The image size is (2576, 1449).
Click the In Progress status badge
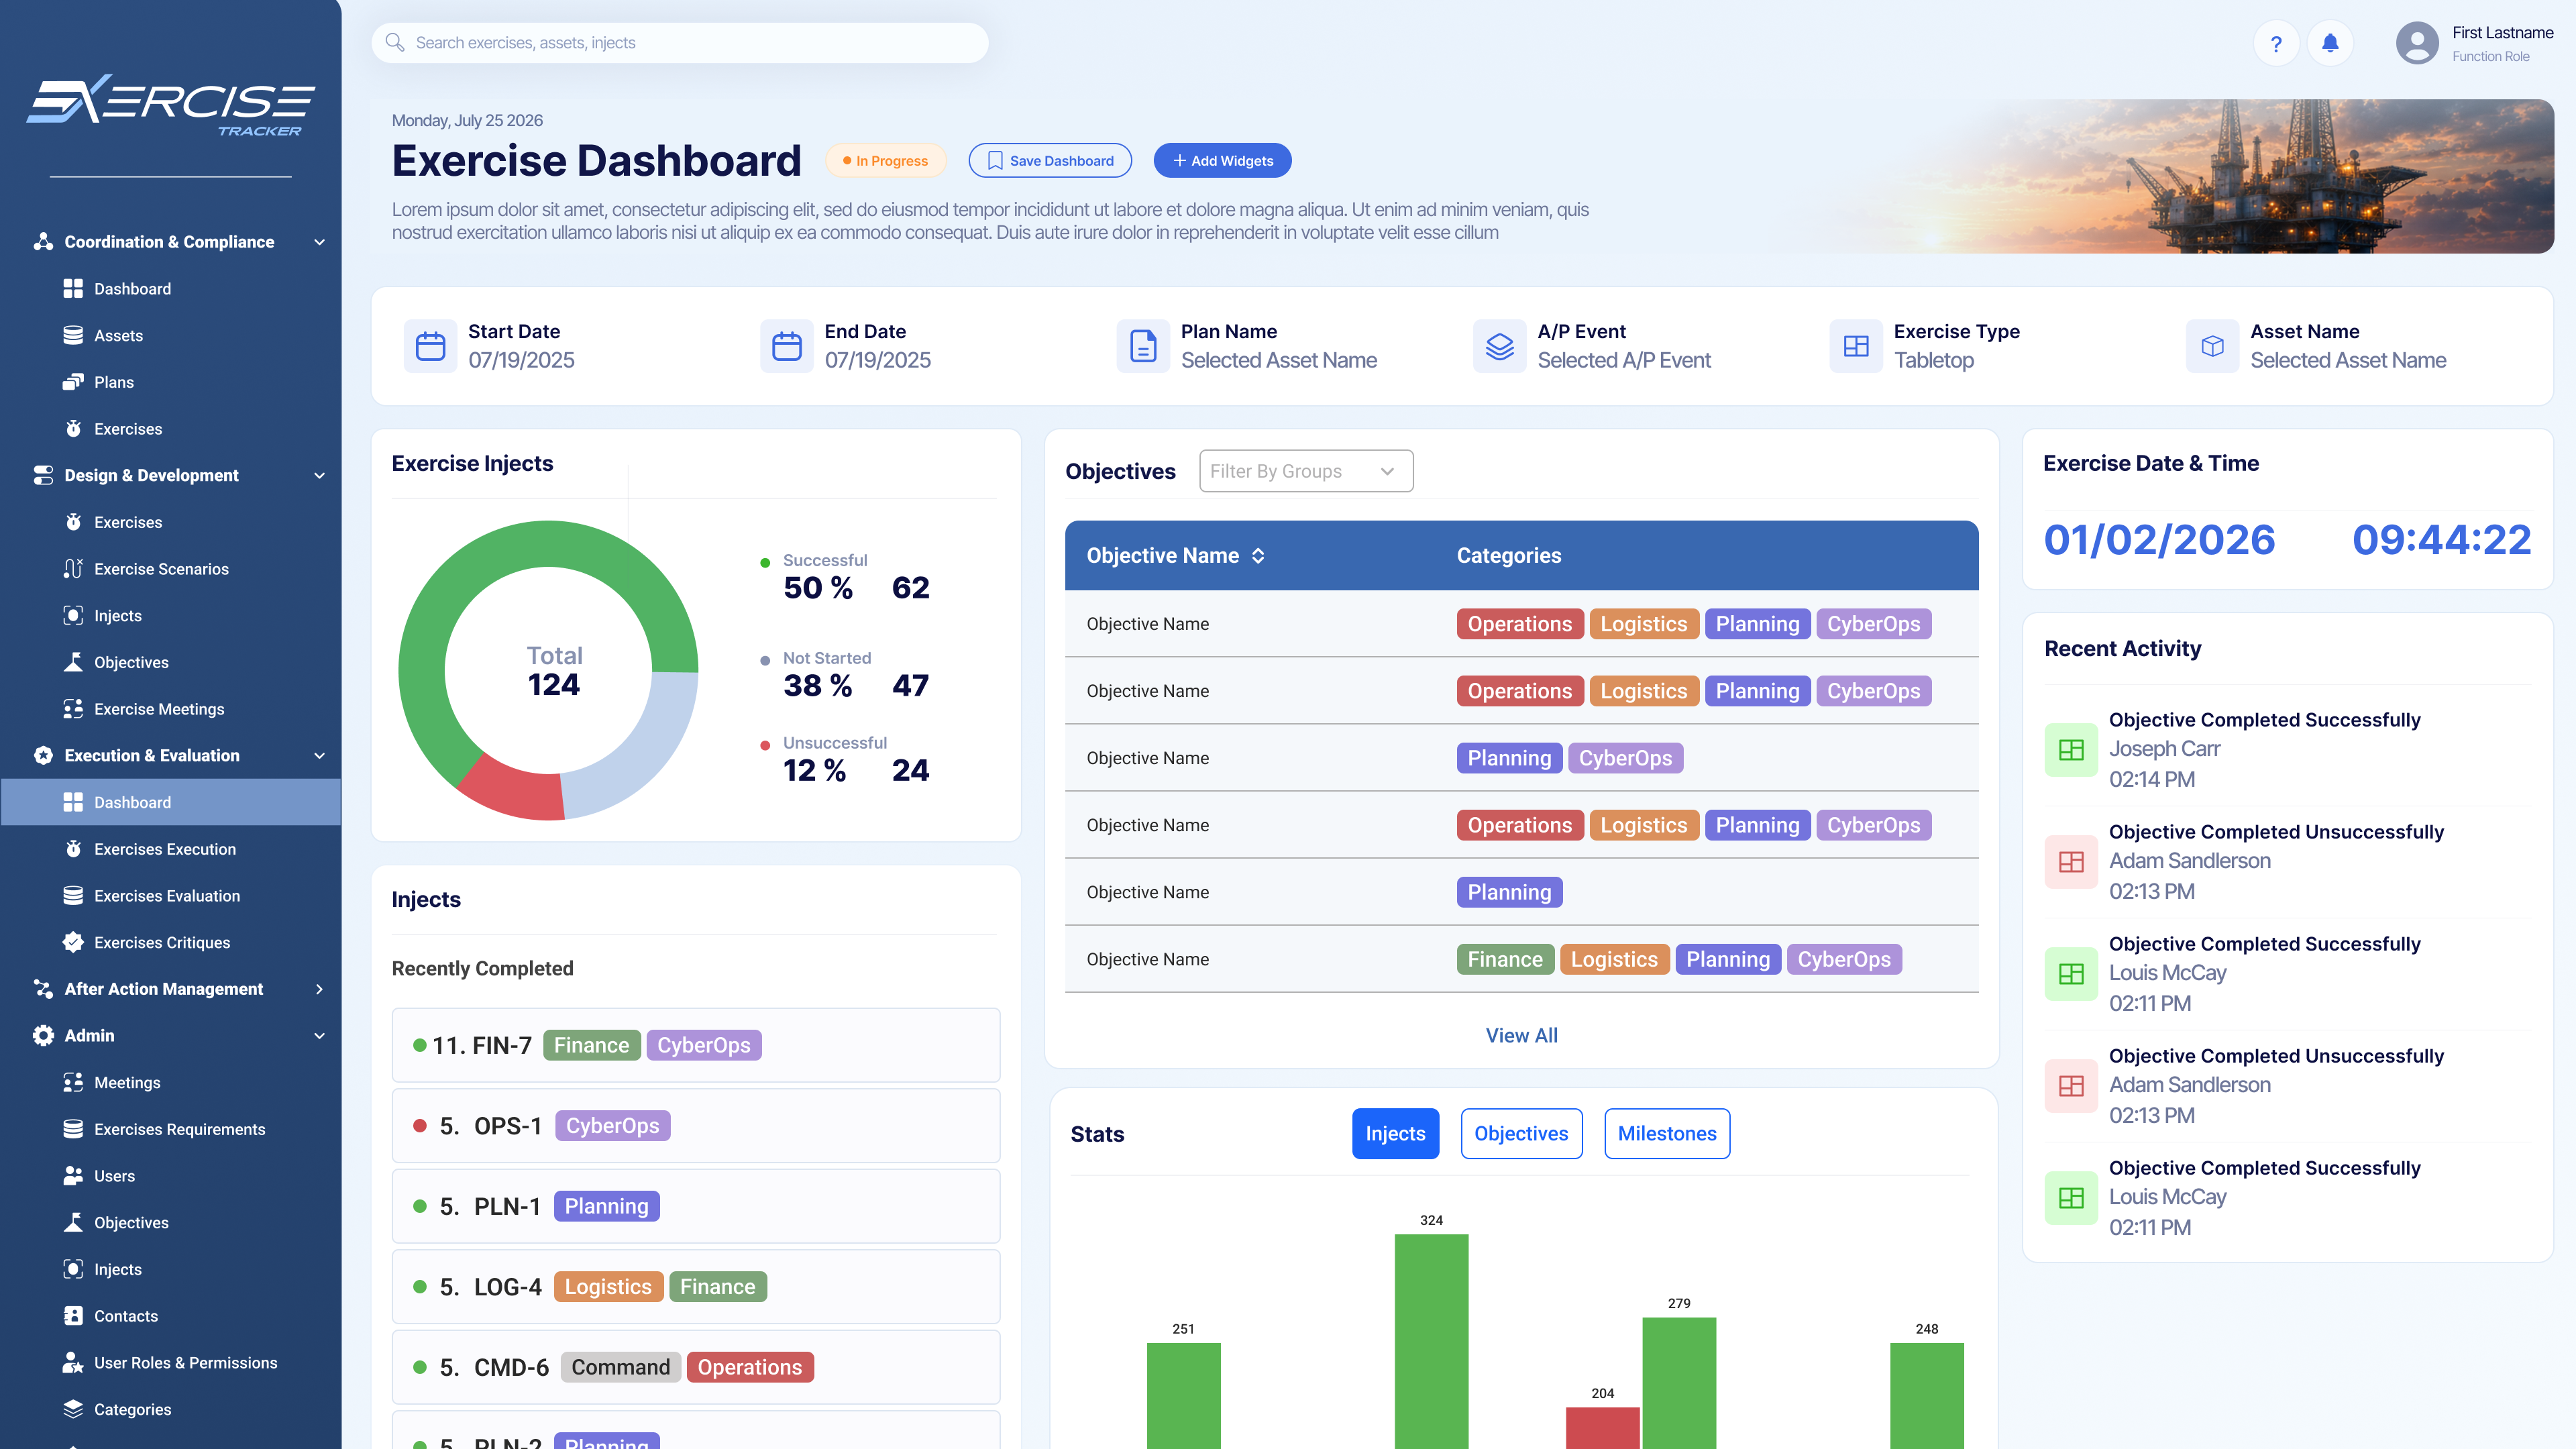pos(885,160)
